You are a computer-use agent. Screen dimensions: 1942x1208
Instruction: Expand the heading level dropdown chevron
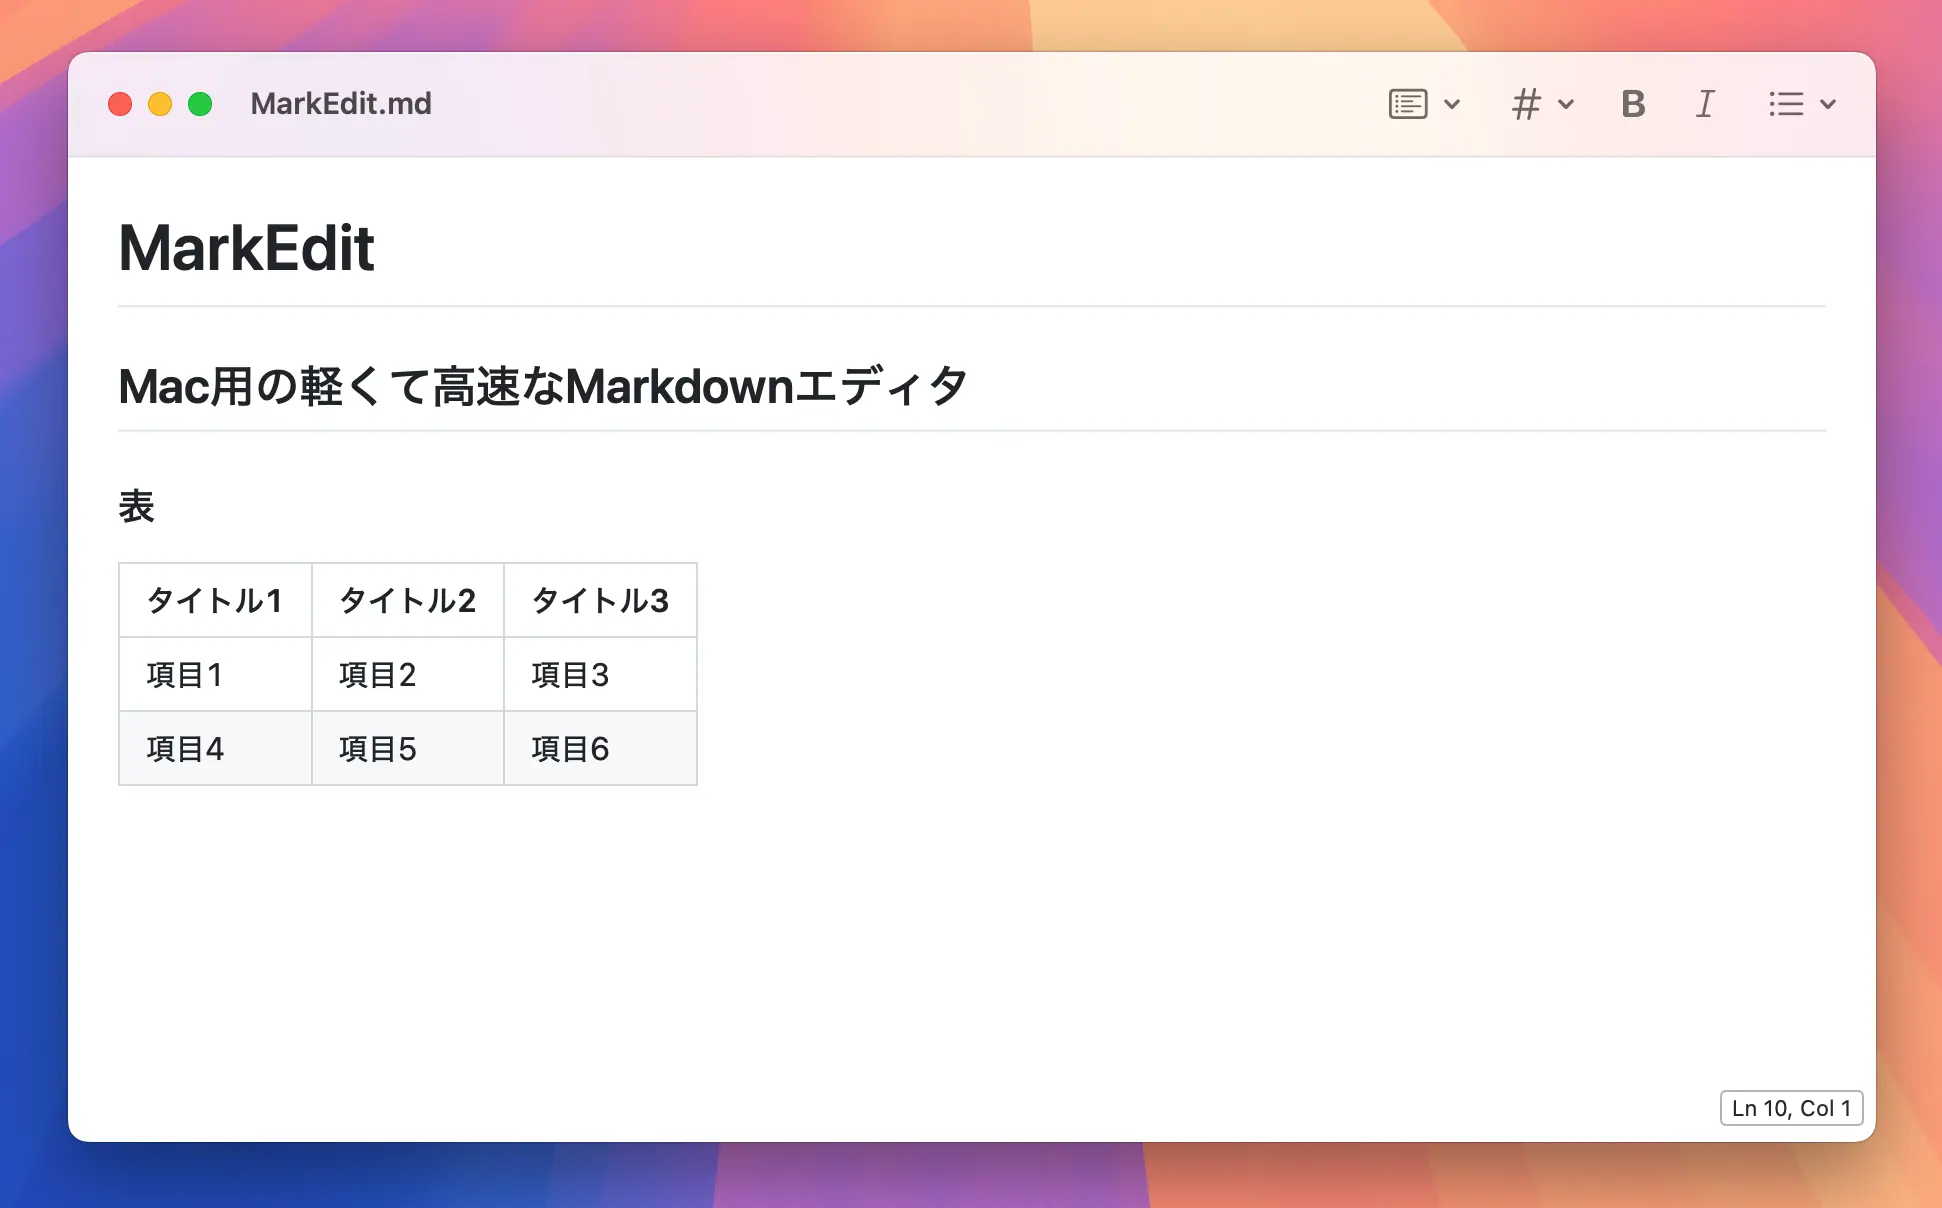coord(1566,104)
